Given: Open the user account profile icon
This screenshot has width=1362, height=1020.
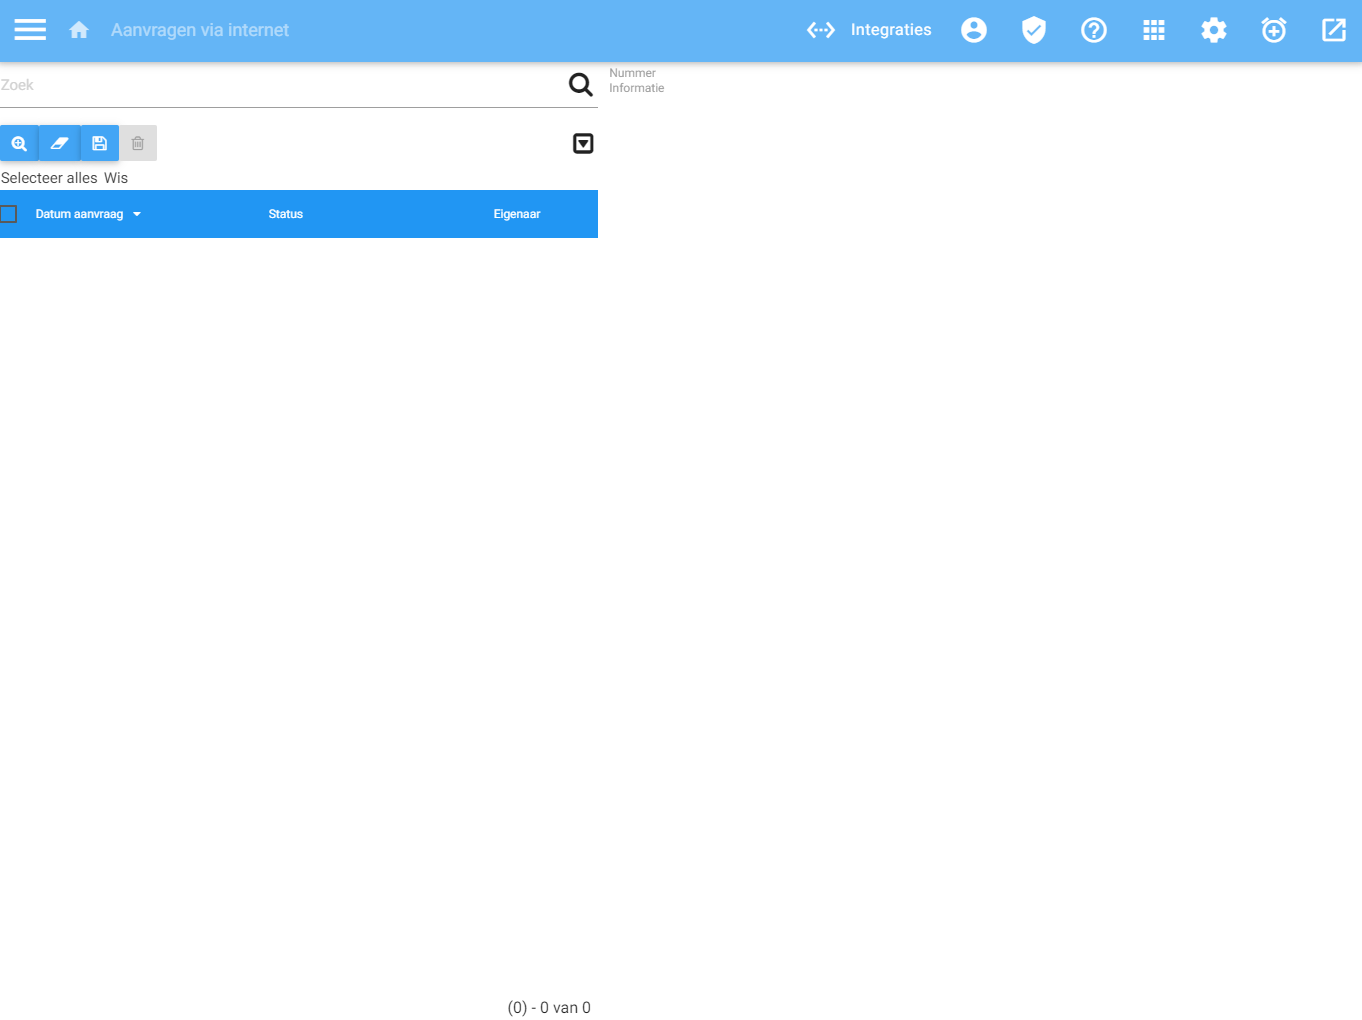Looking at the screenshot, I should (x=973, y=30).
